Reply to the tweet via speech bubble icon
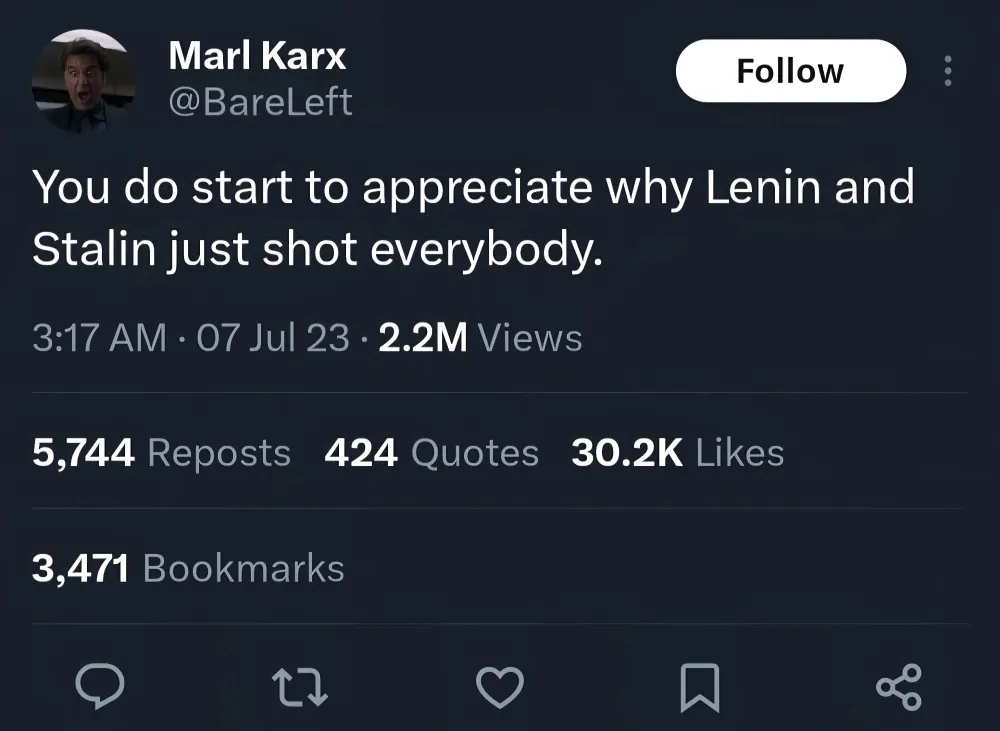 coord(100,687)
